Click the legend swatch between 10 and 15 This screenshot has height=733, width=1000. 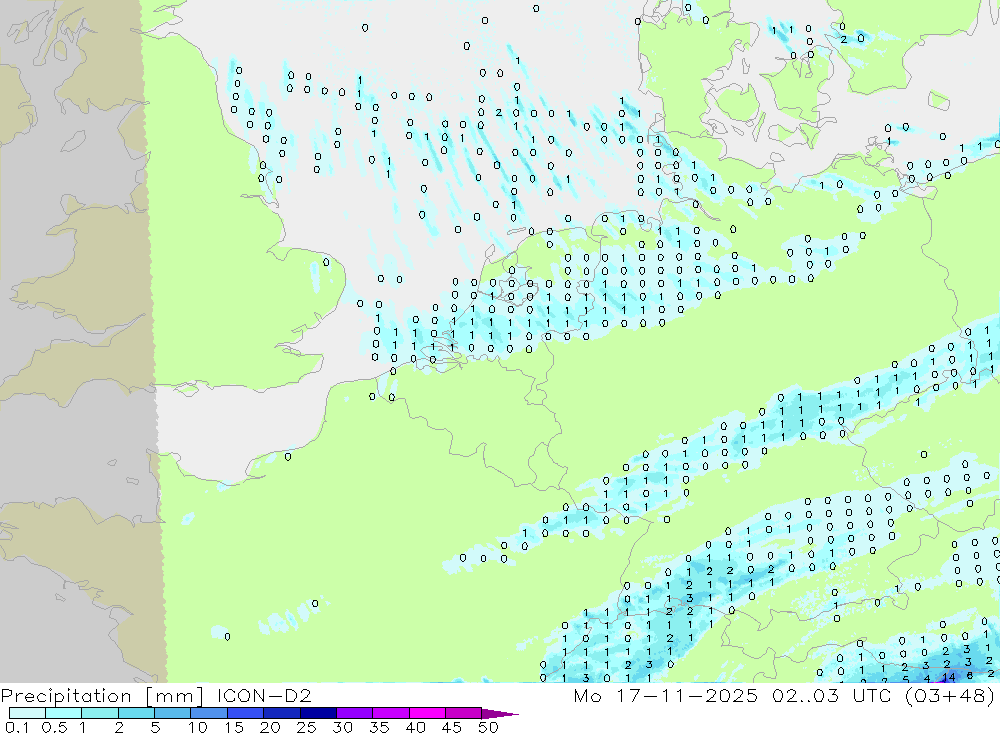coord(209,713)
